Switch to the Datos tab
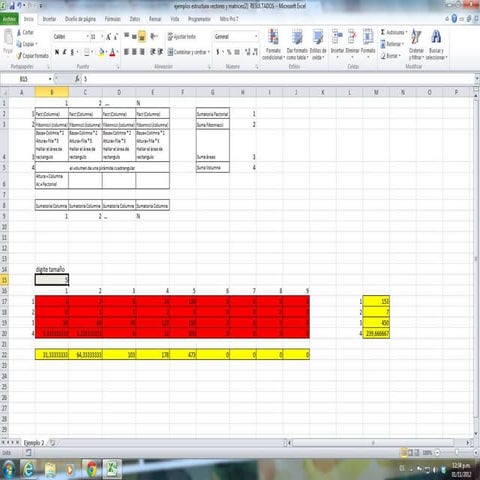 pos(135,19)
